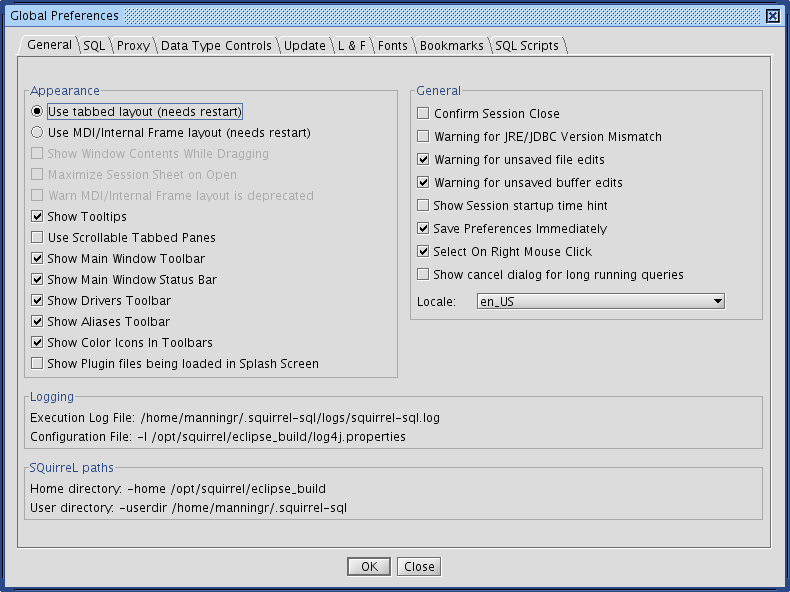Open the Bookmarks tab
The height and width of the screenshot is (592, 790).
[451, 46]
